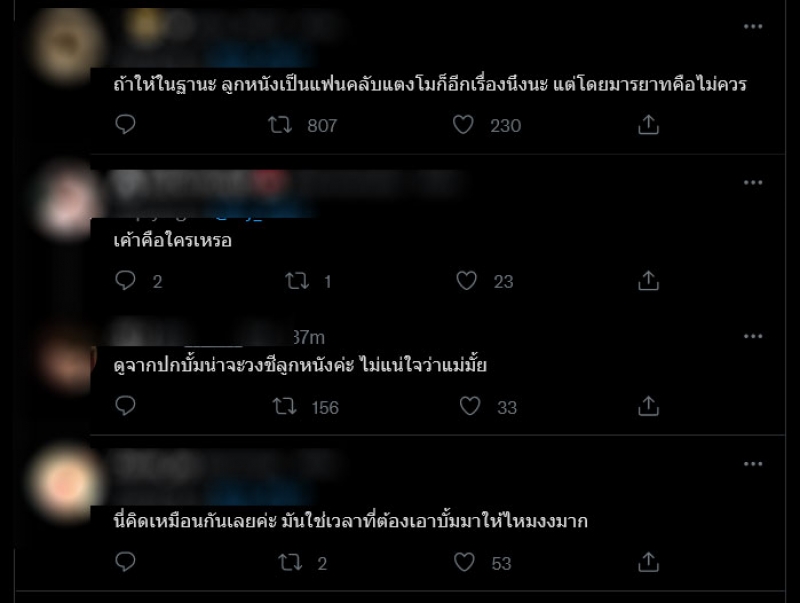Retweet the tweet with 1 retweet
The width and height of the screenshot is (800, 603).
pyautogui.click(x=297, y=281)
